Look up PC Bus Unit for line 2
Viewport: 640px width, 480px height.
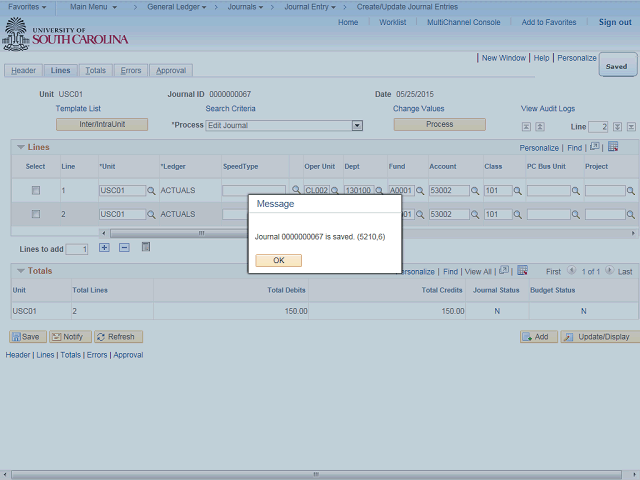(x=576, y=214)
